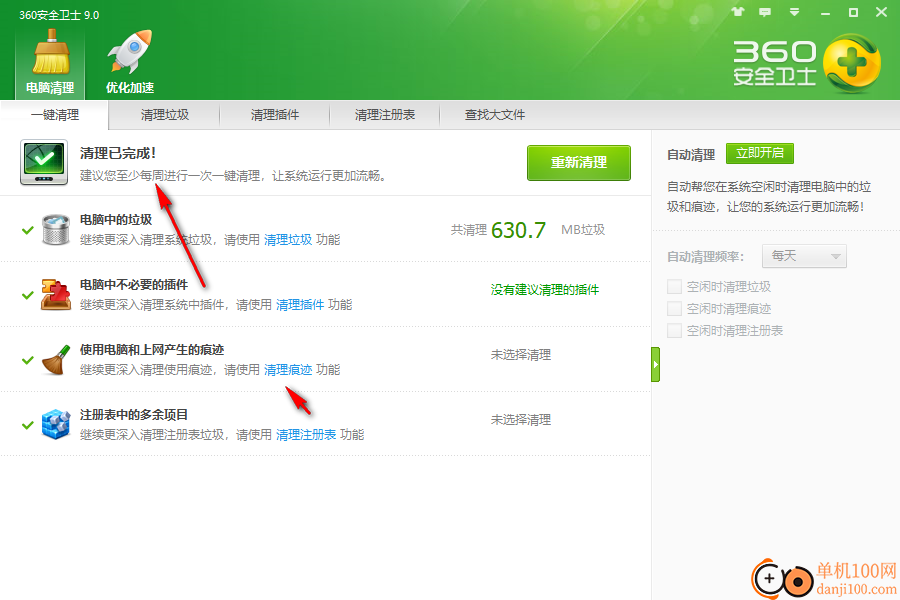Open the feedback speech bubble icon

coord(765,12)
